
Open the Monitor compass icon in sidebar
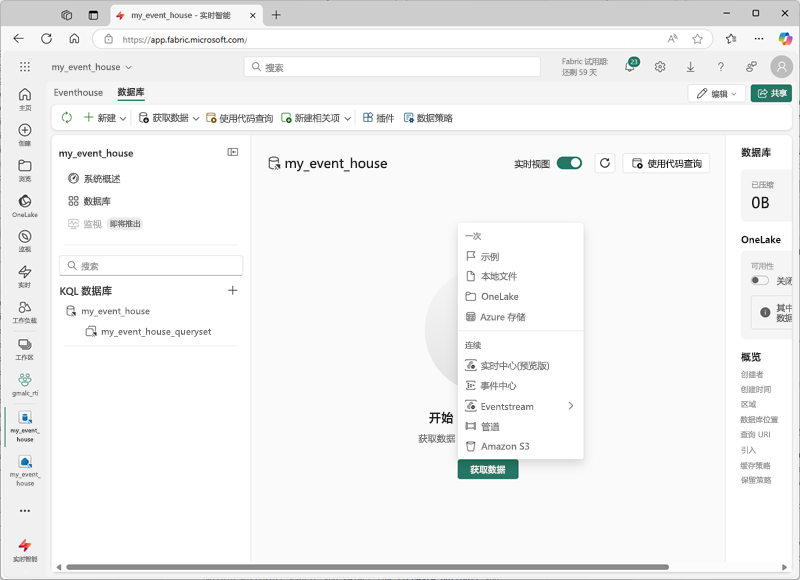pyautogui.click(x=24, y=241)
